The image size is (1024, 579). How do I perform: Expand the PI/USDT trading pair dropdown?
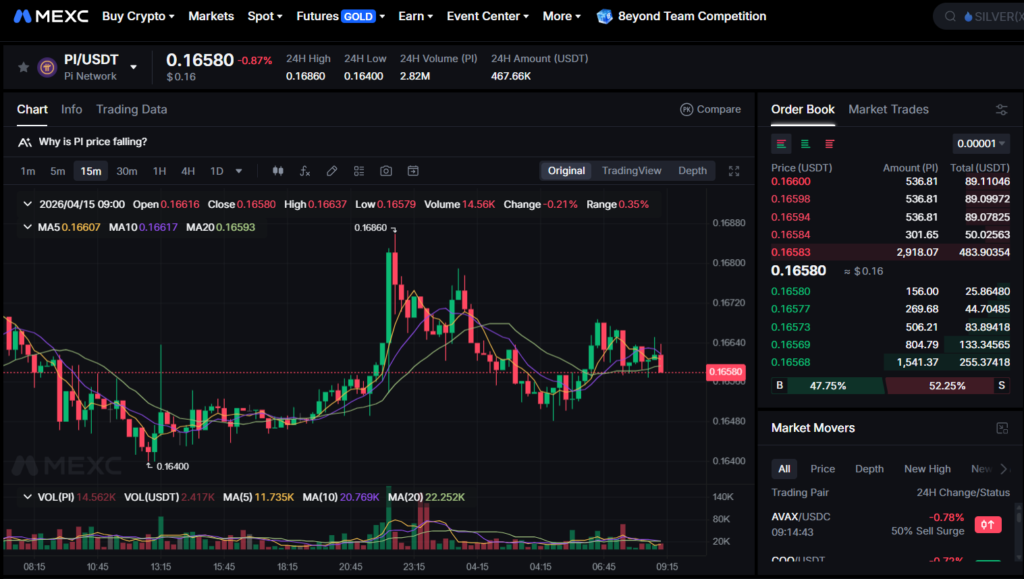134,67
